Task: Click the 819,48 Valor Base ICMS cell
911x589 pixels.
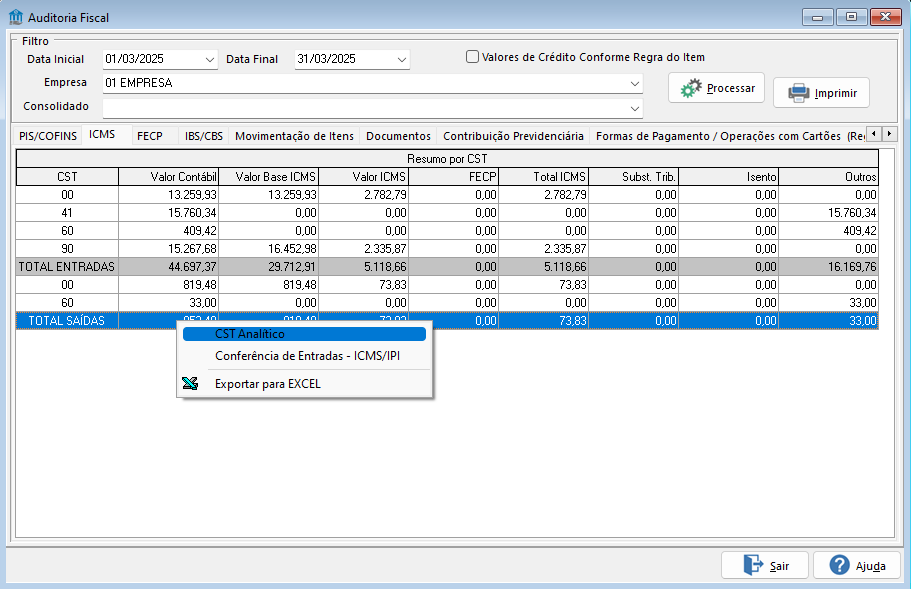Action: [x=268, y=285]
